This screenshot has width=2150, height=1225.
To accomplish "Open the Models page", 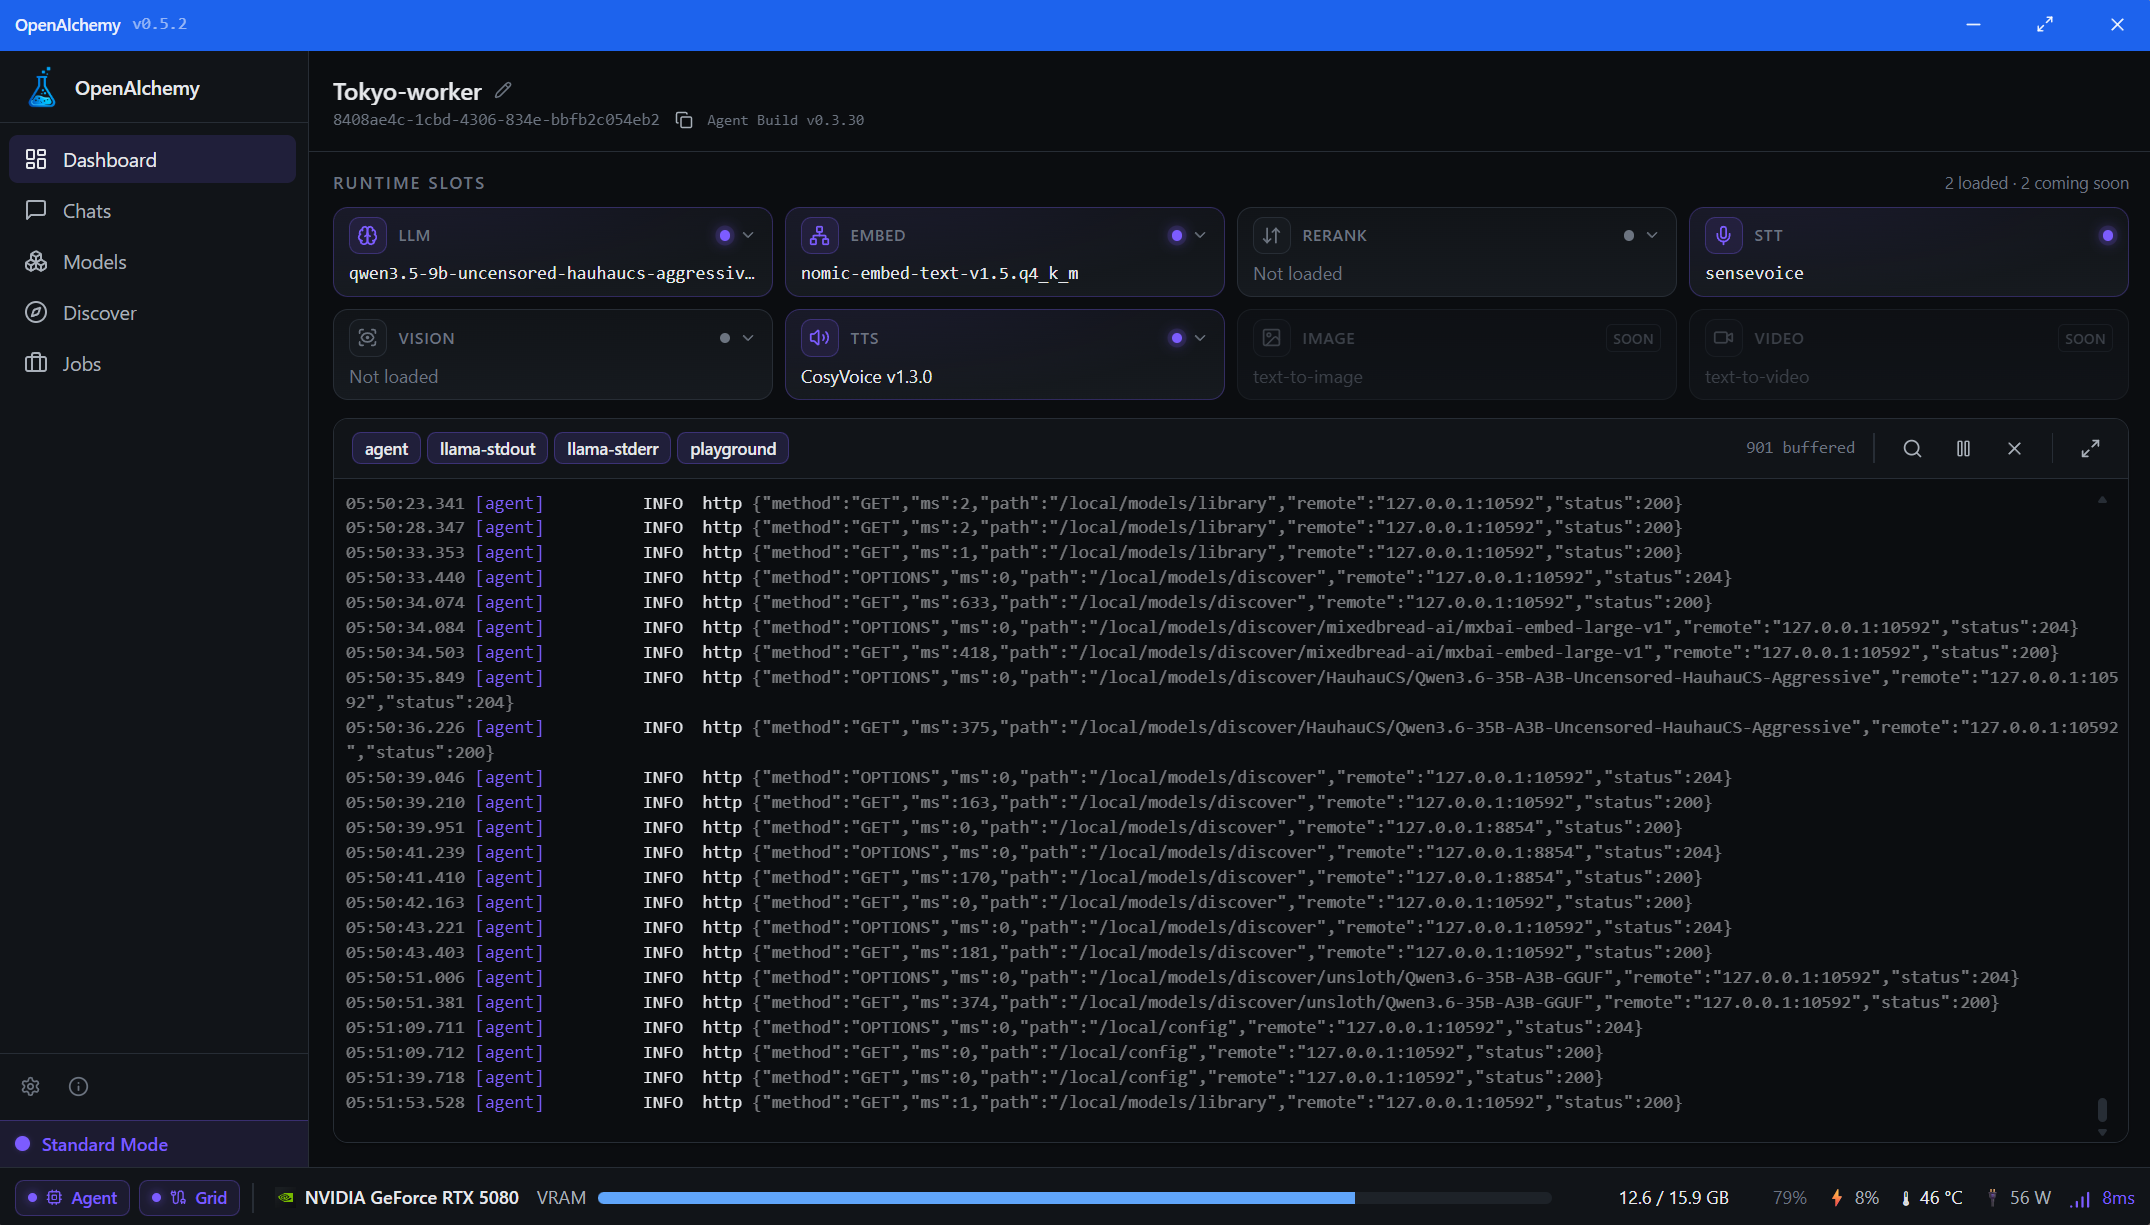I will click(152, 262).
